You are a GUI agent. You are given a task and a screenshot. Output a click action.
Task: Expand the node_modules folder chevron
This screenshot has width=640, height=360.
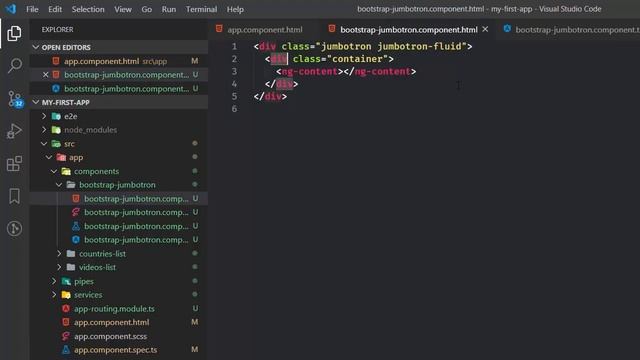click(44, 130)
